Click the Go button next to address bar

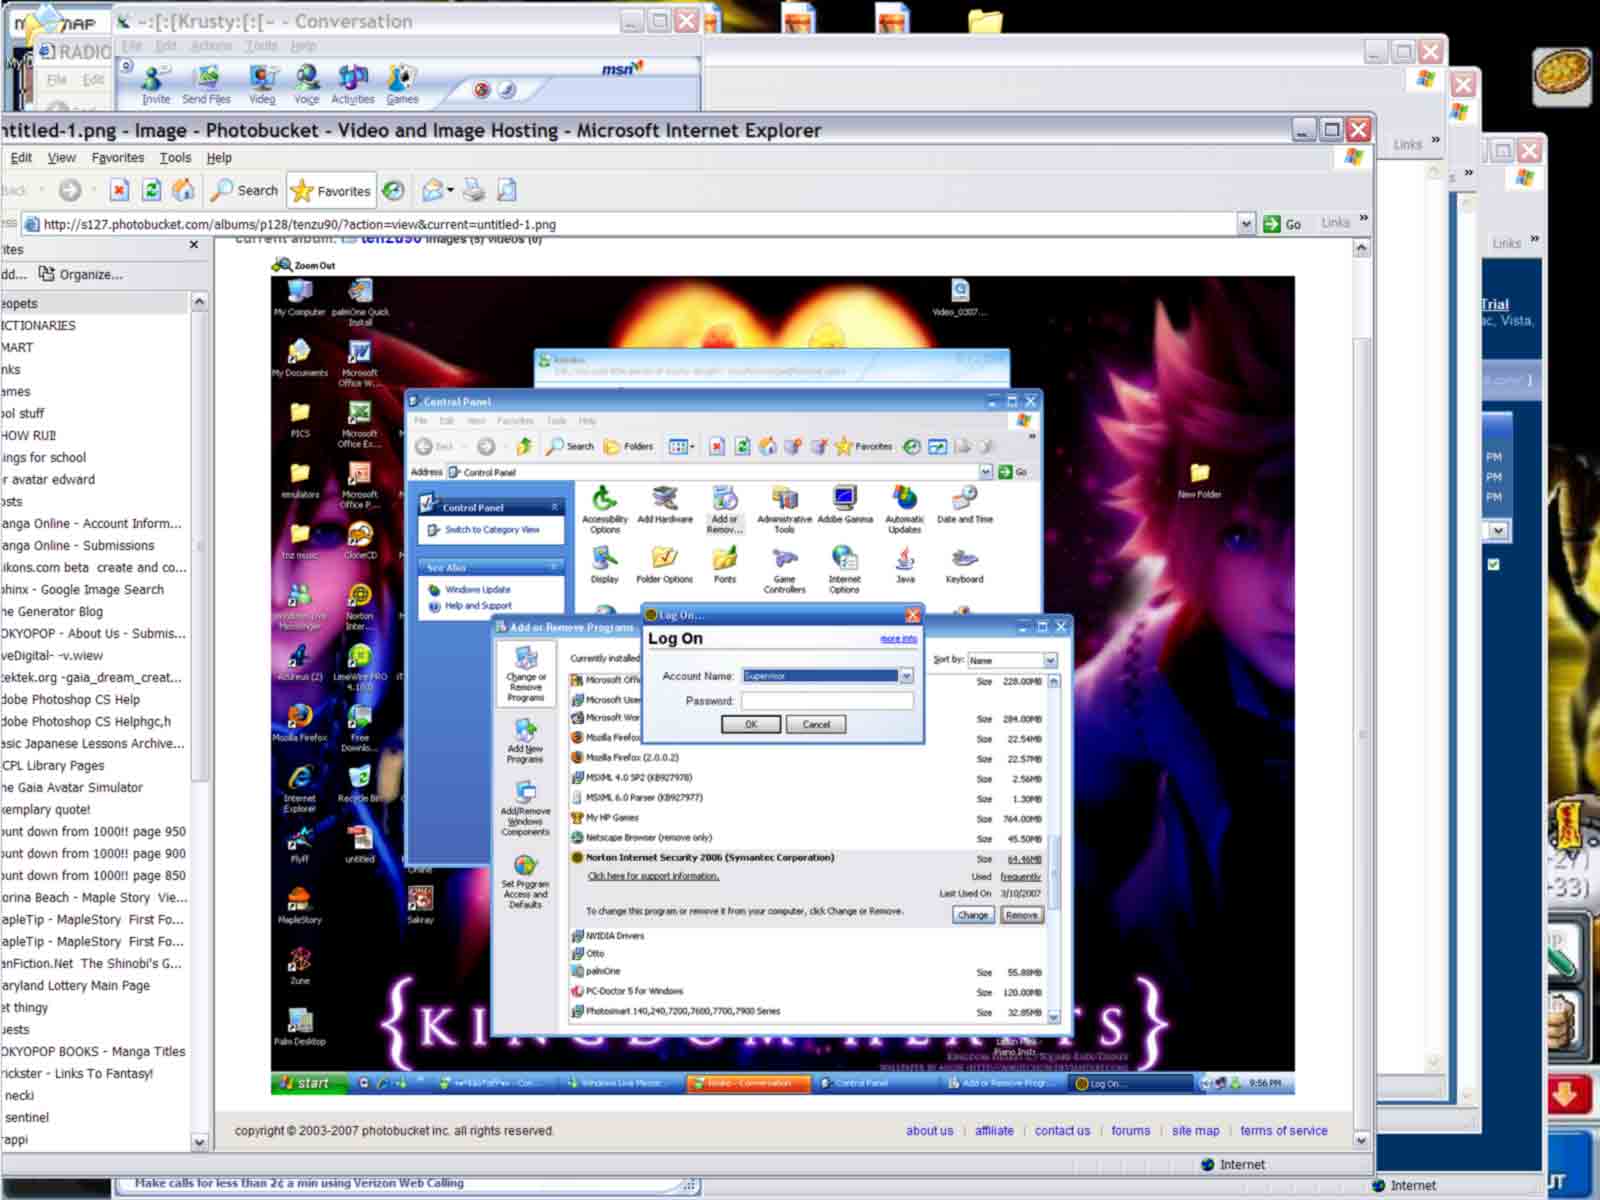tap(1282, 224)
